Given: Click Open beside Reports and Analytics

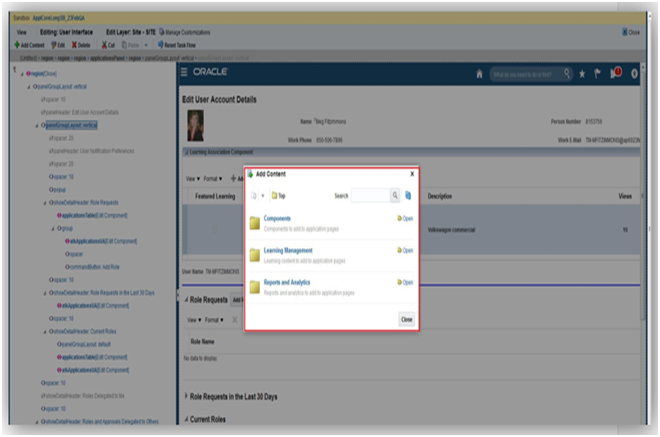Looking at the screenshot, I should click(405, 282).
